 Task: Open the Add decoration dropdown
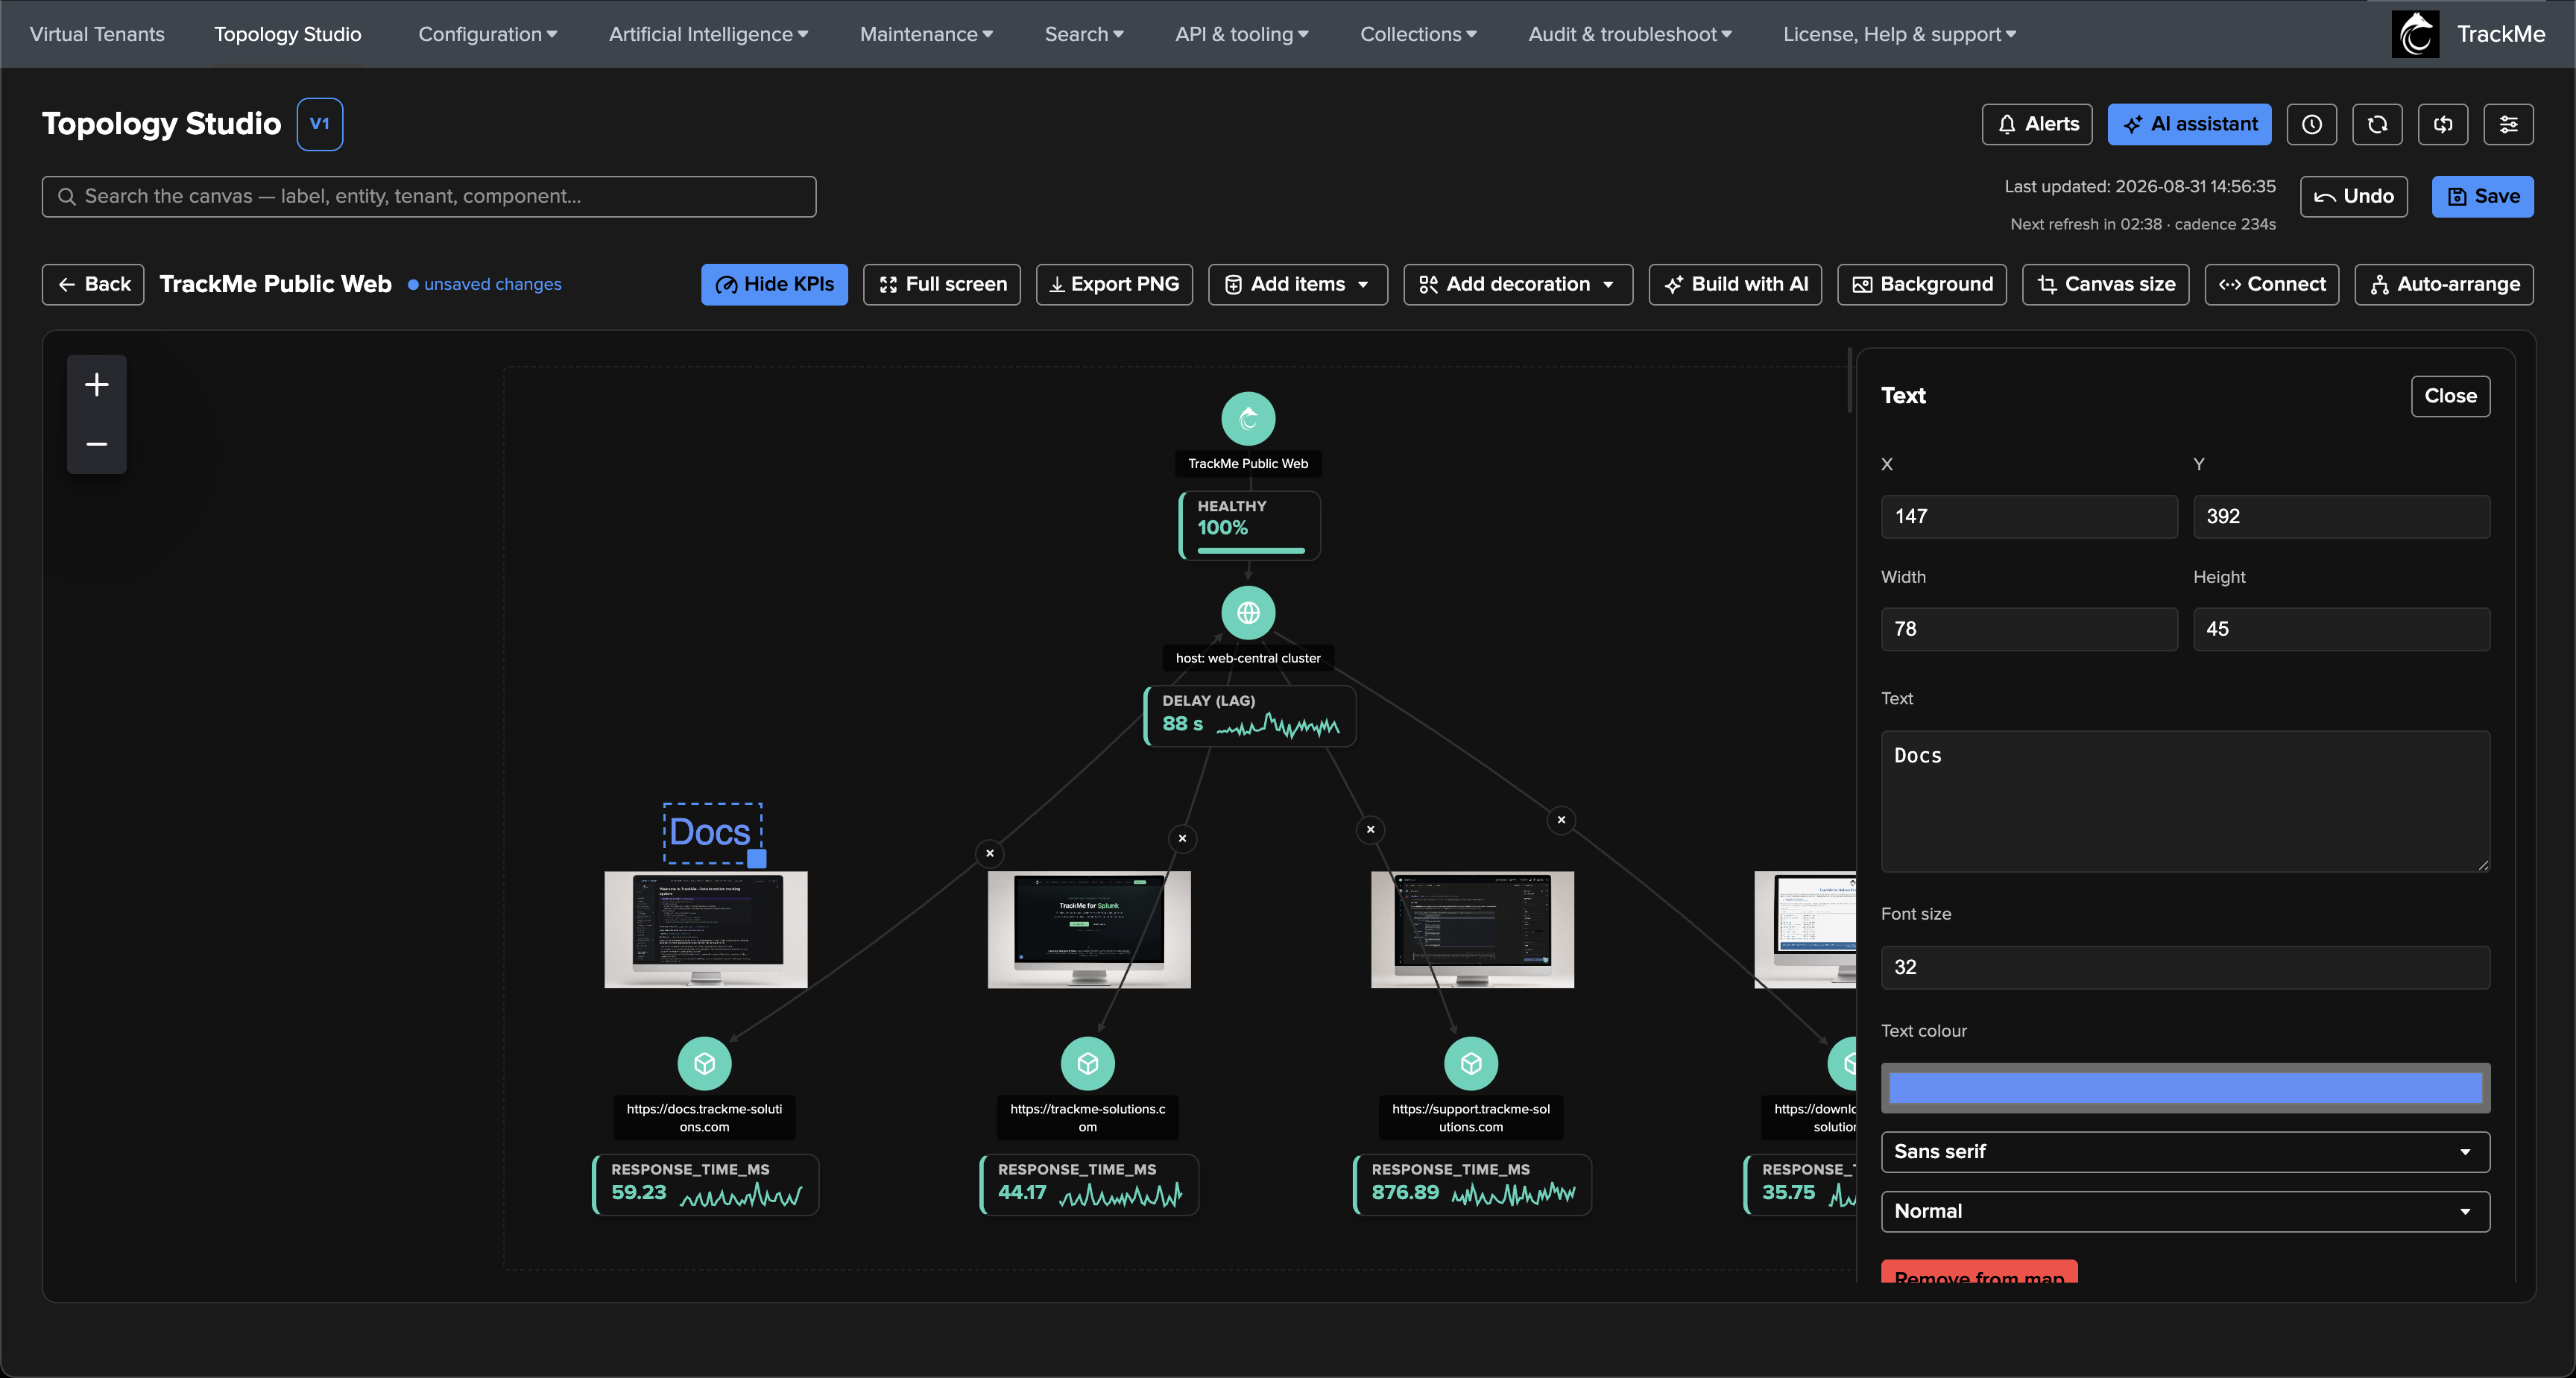pyautogui.click(x=1517, y=284)
